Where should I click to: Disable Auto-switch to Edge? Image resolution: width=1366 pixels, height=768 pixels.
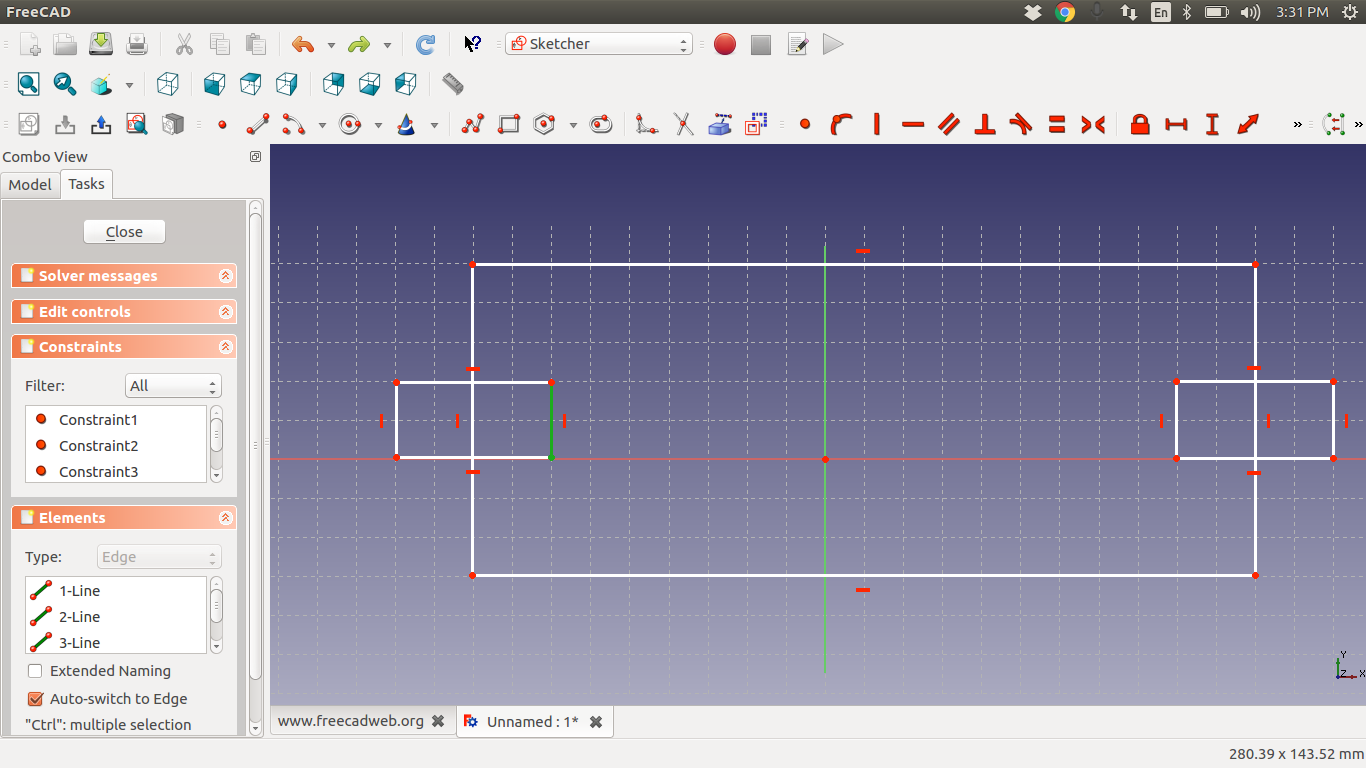coord(35,698)
